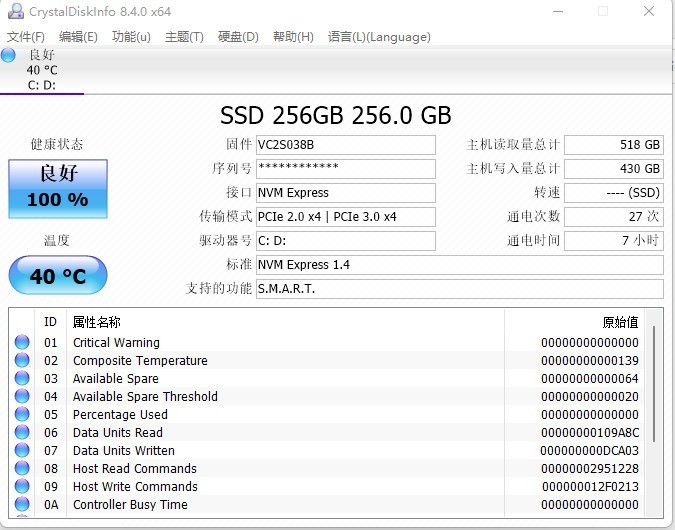Open the 编辑(E) menu
The image size is (675, 530).
coord(78,37)
